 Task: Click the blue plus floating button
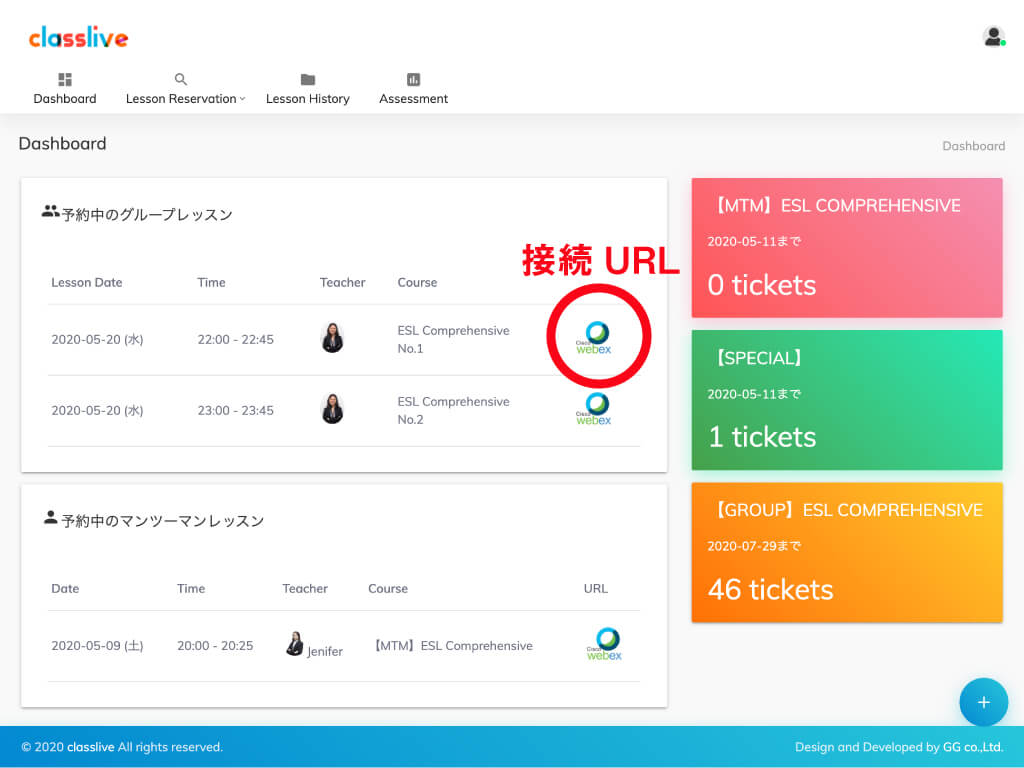984,702
